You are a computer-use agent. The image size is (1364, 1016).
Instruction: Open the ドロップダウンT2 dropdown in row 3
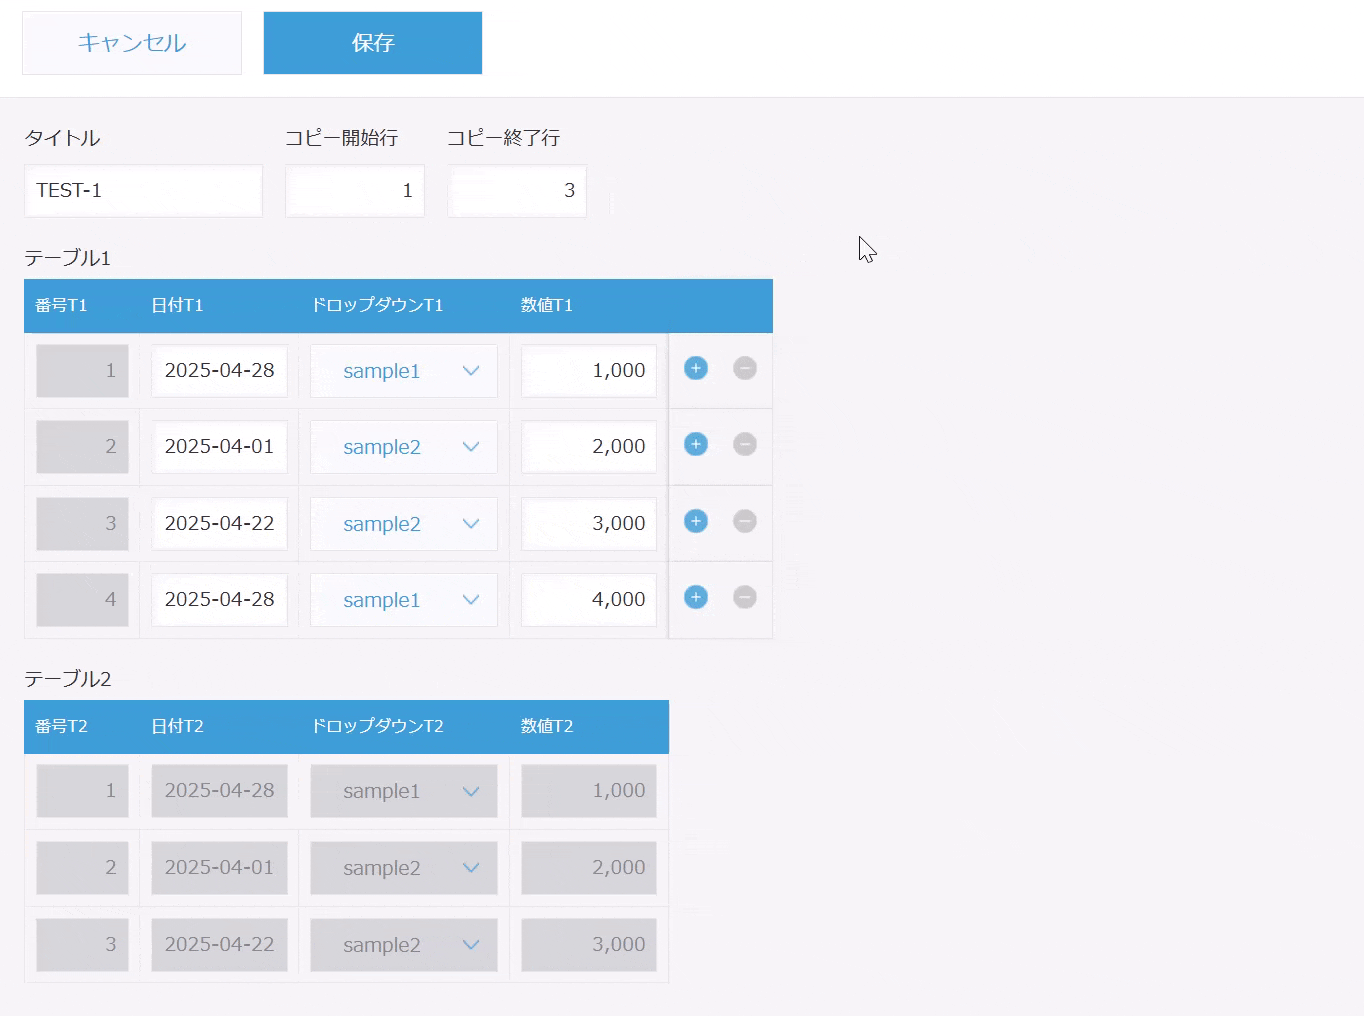(404, 945)
